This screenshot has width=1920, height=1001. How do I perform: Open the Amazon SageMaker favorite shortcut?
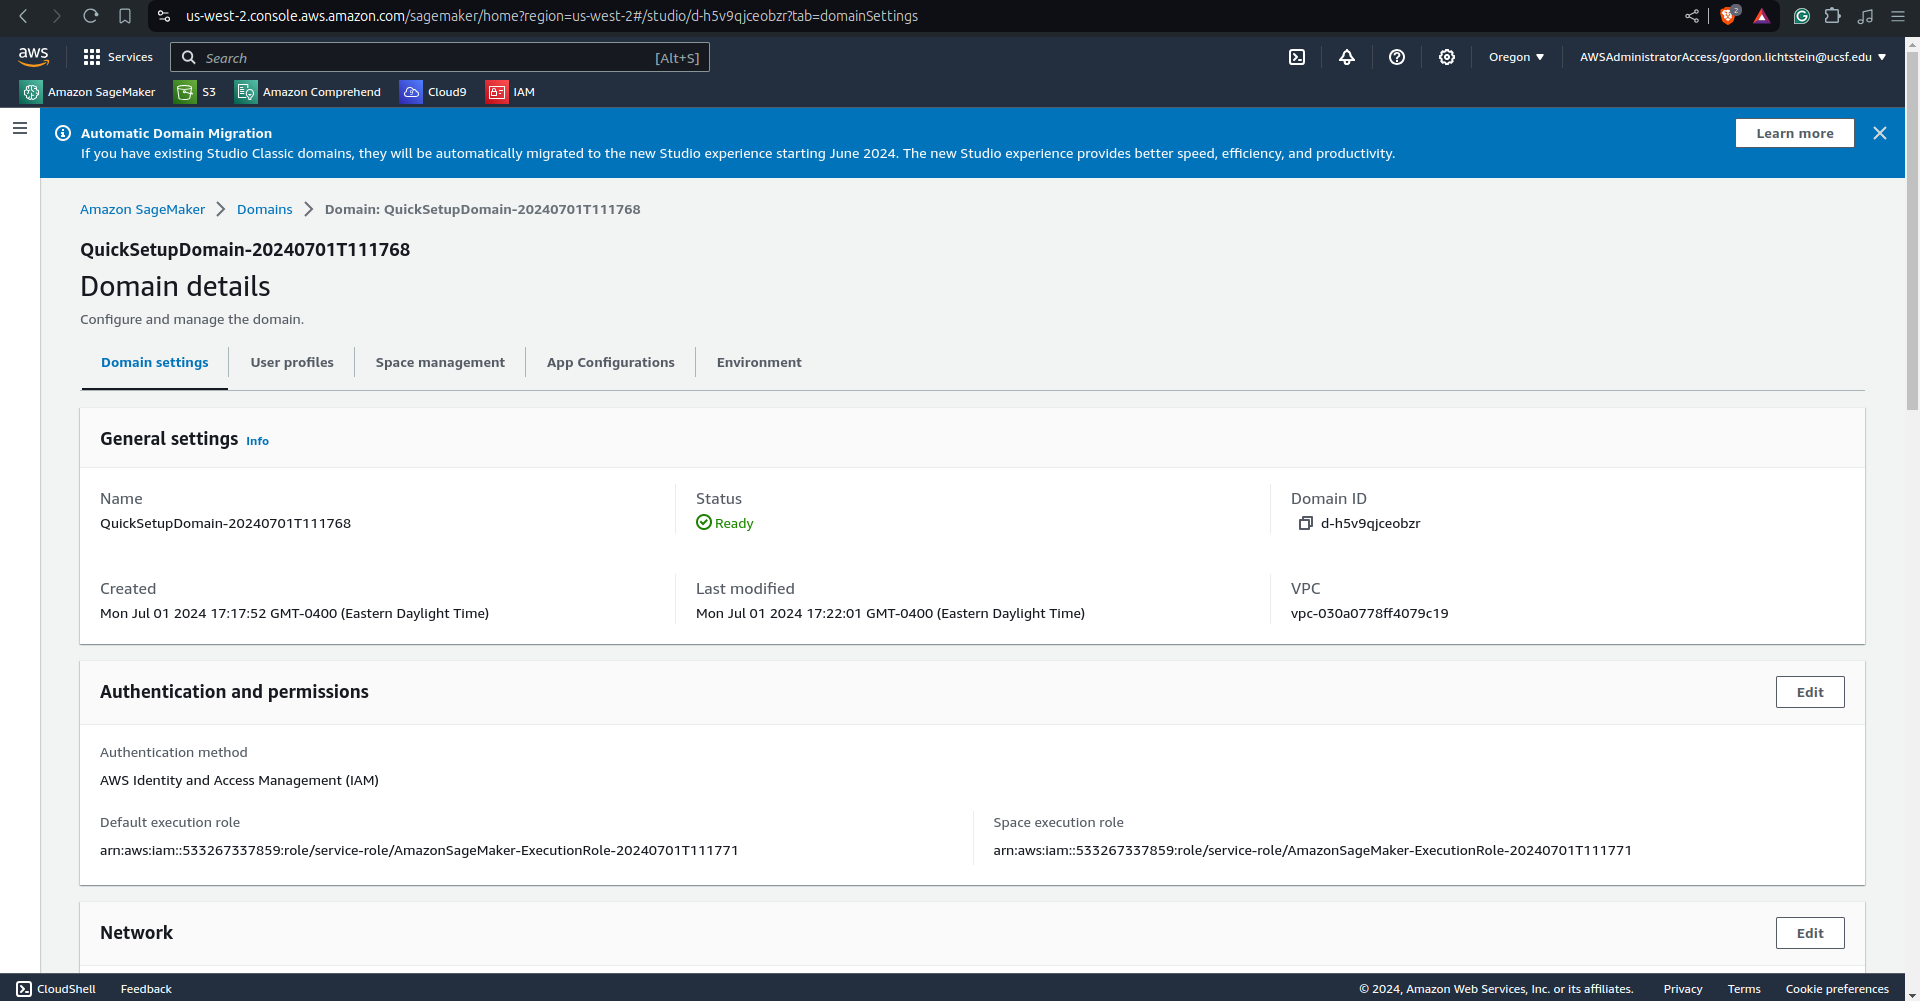(x=88, y=92)
